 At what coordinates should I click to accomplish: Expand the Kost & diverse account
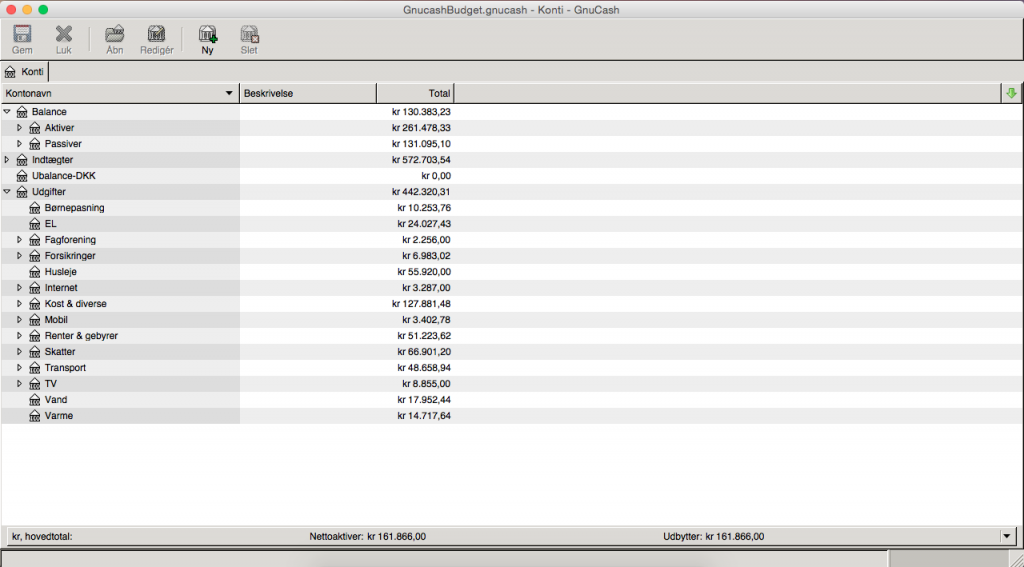tap(20, 304)
